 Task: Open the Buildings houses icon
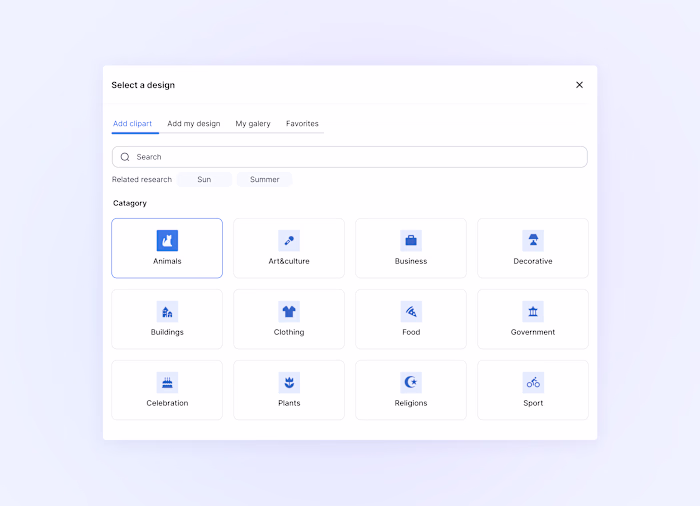(167, 312)
